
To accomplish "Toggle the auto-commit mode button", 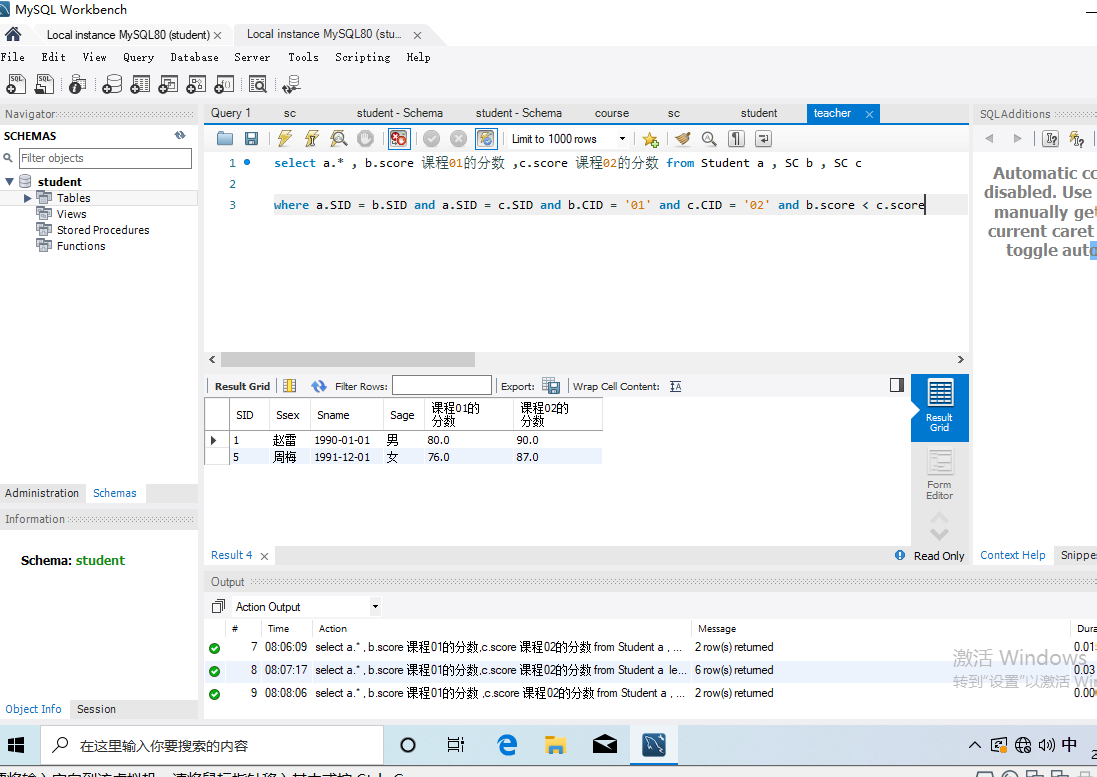I will 486,138.
